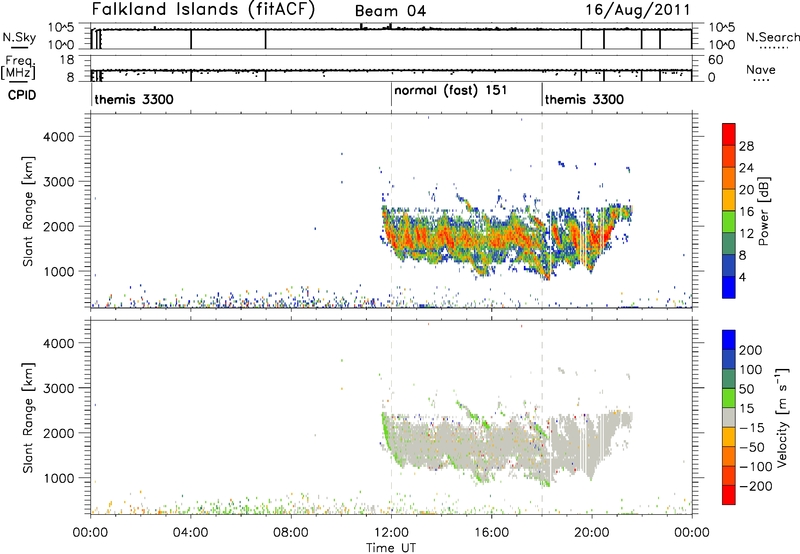Click the 'CPID' row label
This screenshot has height=554, width=800.
[x=22, y=95]
